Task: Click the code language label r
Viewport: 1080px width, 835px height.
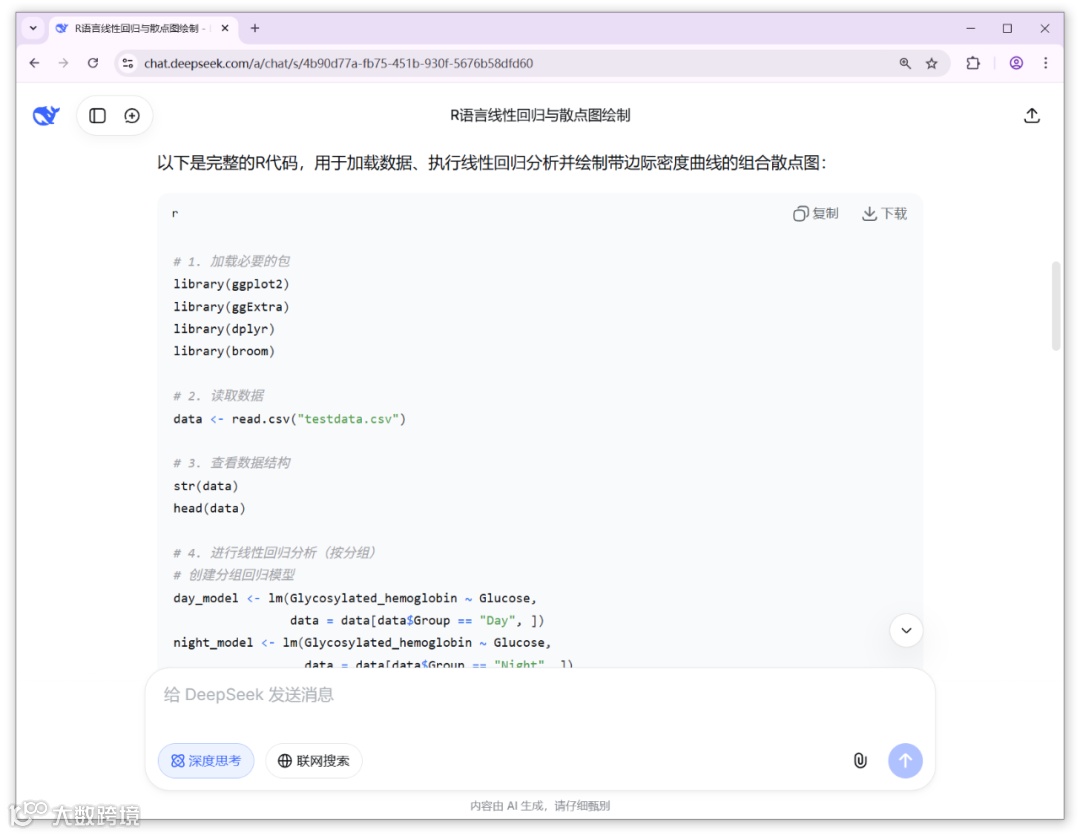Action: point(175,214)
